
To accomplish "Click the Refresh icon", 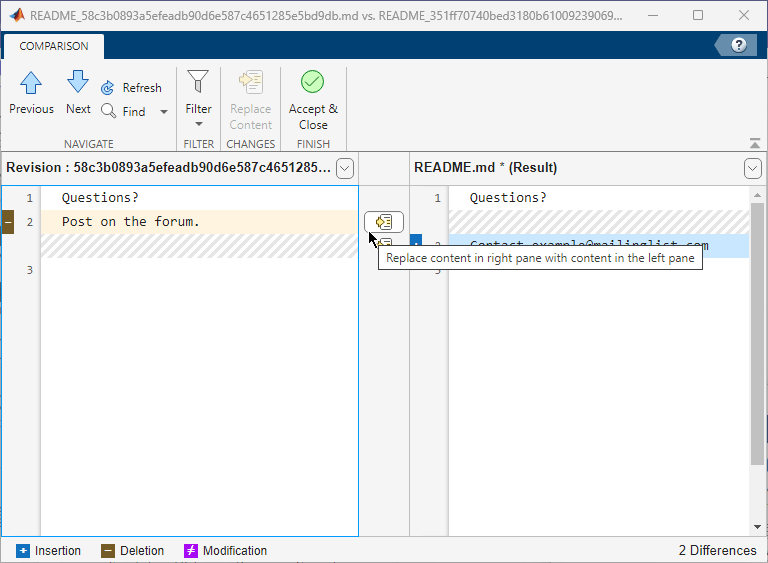I will [108, 88].
